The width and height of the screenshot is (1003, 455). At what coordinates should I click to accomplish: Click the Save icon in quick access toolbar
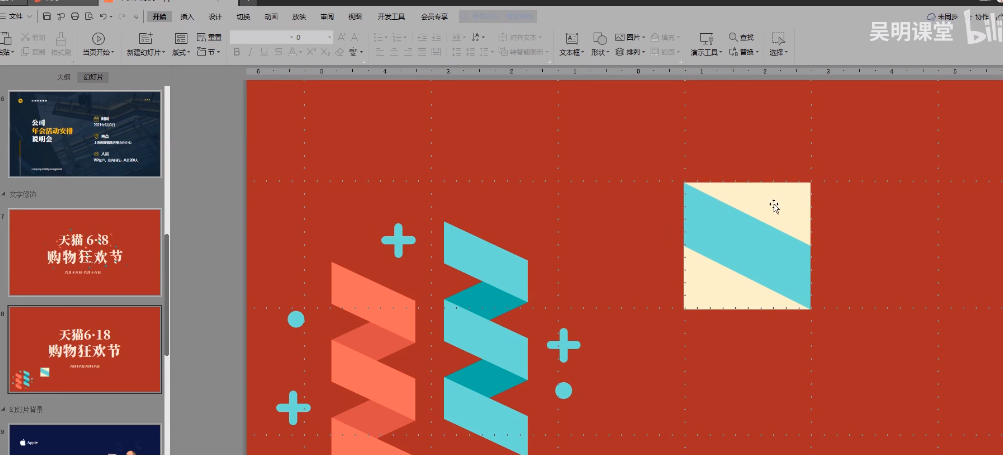(47, 17)
